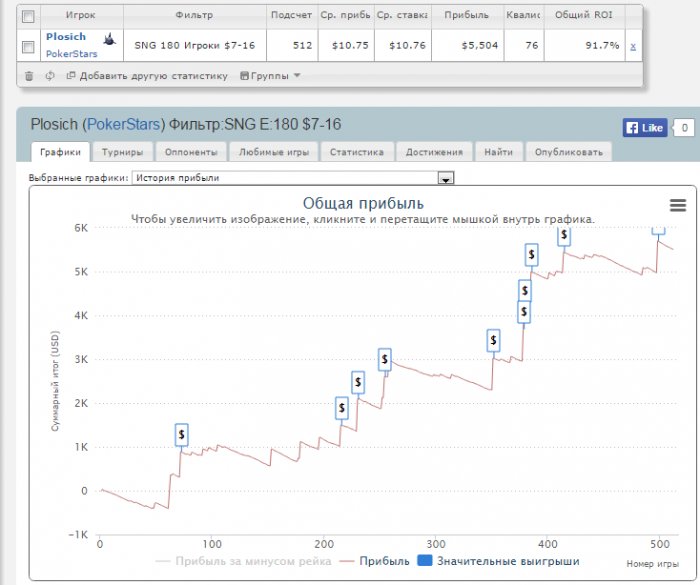Click the refresh icon beside the trash
The image size is (700, 585).
coord(49,76)
